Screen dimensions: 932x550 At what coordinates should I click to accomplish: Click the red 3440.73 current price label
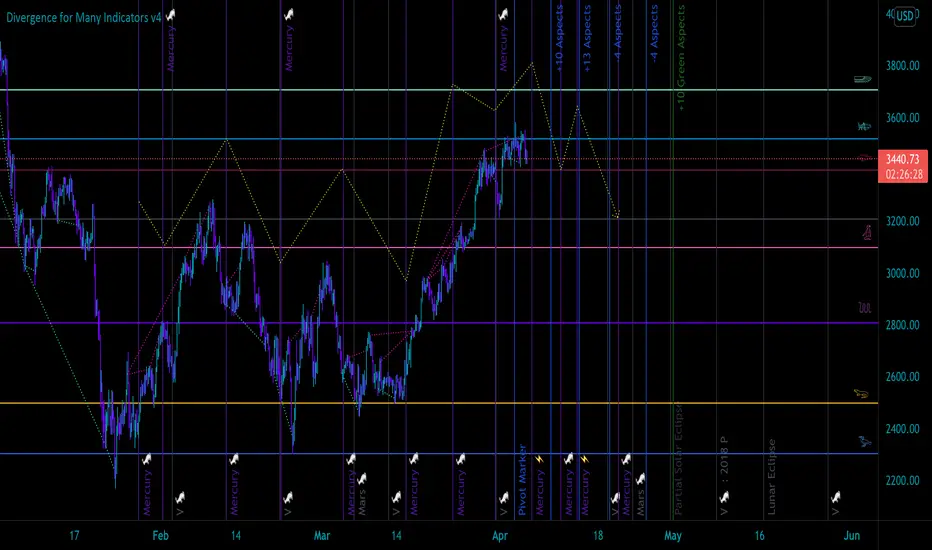point(902,159)
